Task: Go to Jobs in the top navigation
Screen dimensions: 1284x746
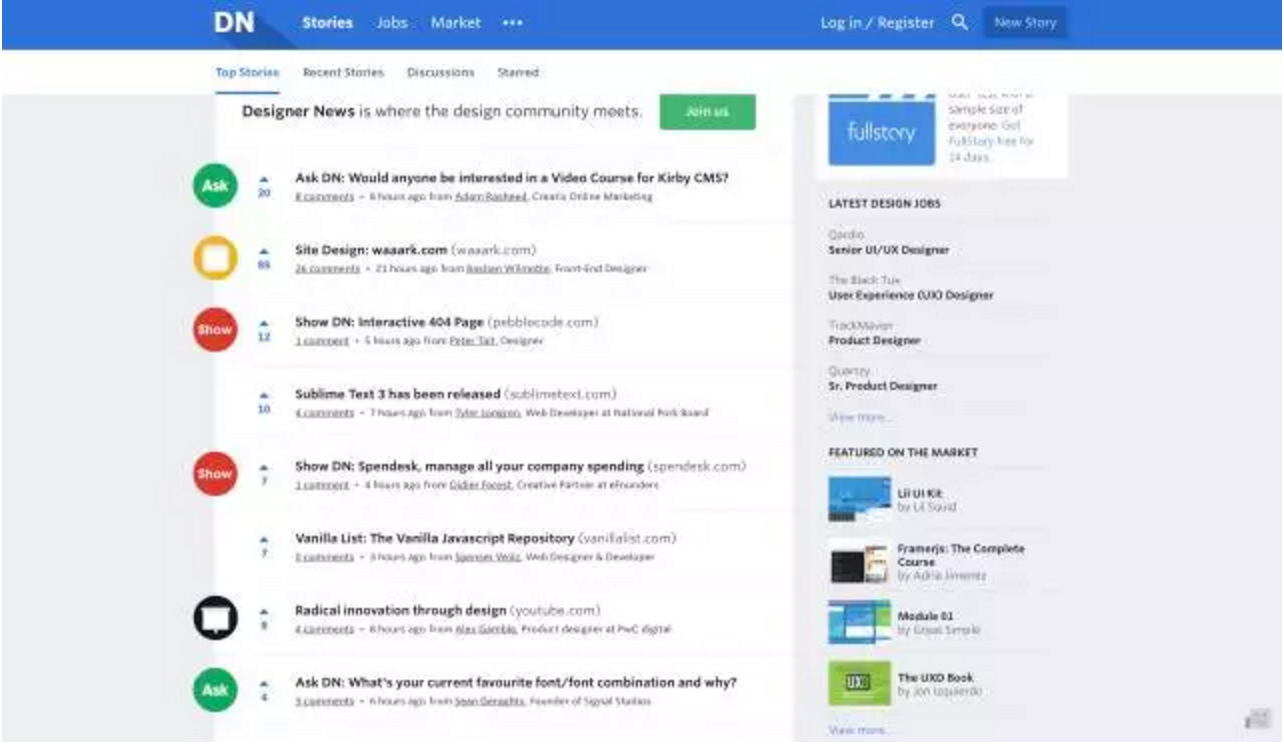Action: 392,23
